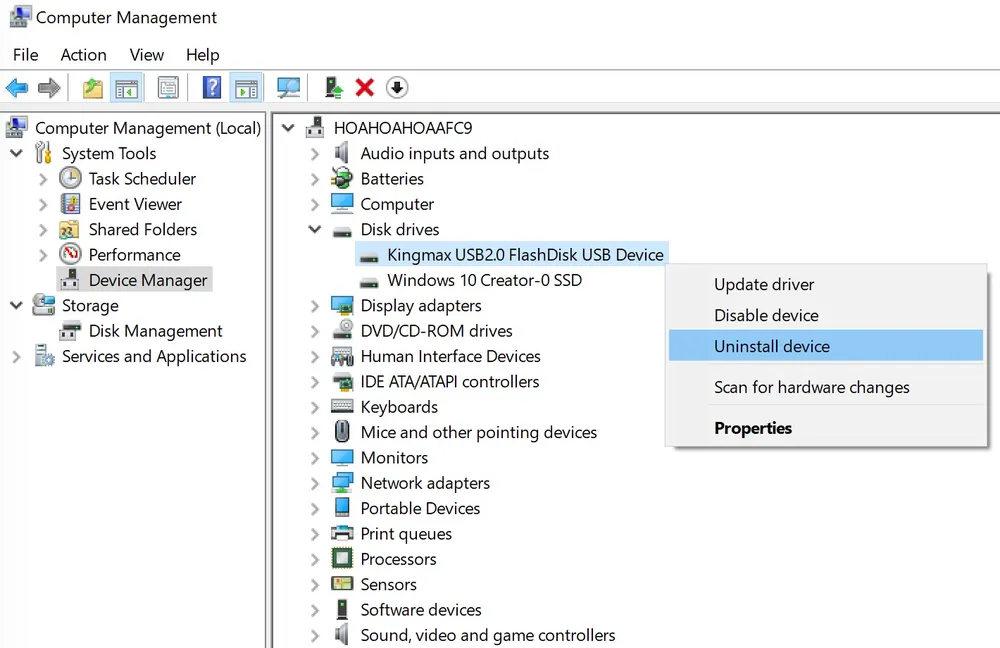The image size is (1000, 648).
Task: Click the Services and Applications icon
Action: click(45, 356)
